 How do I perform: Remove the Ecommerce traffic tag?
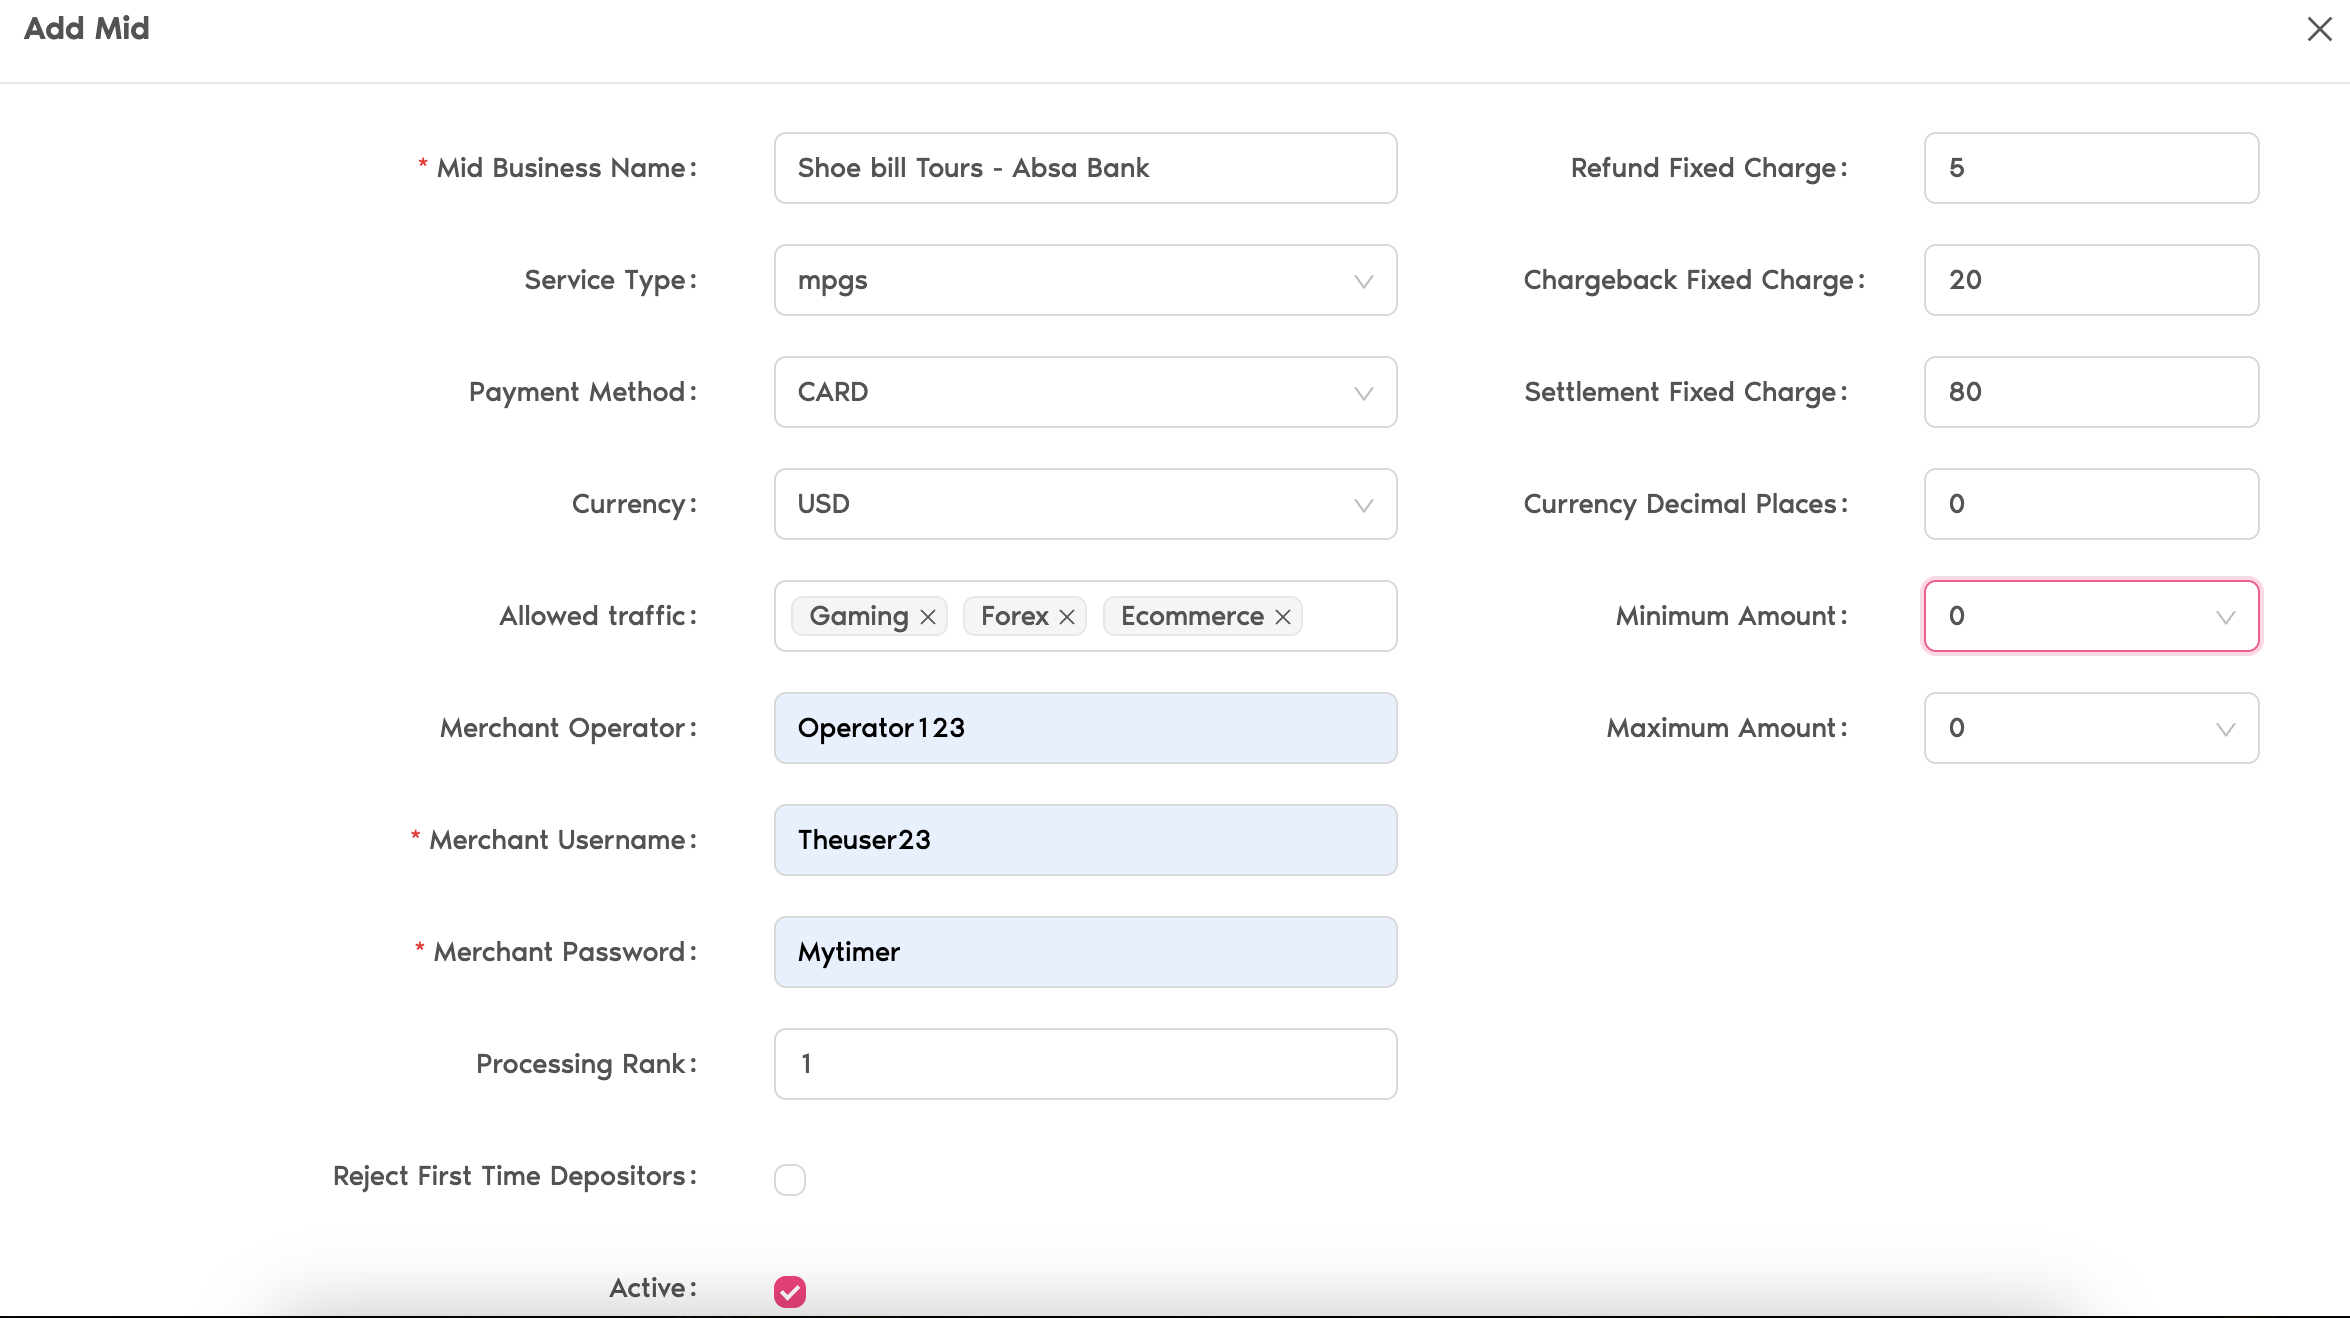[1283, 617]
